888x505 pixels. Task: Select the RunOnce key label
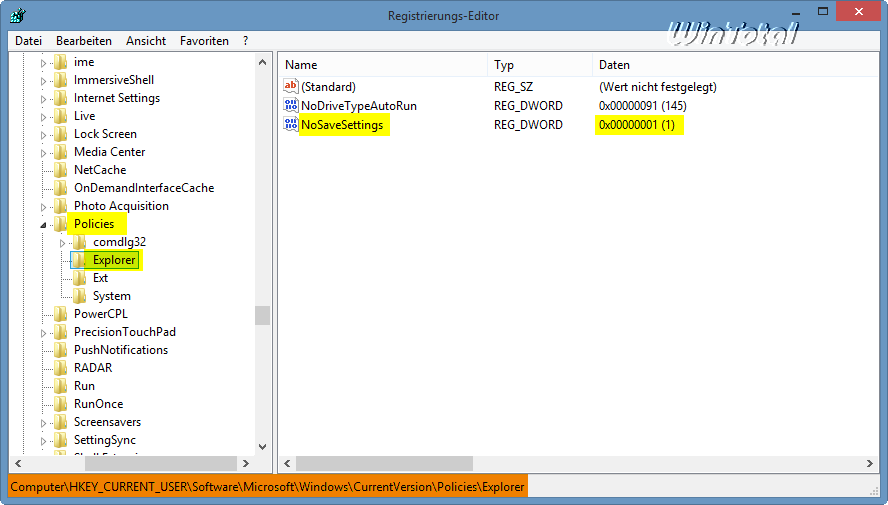coord(99,404)
